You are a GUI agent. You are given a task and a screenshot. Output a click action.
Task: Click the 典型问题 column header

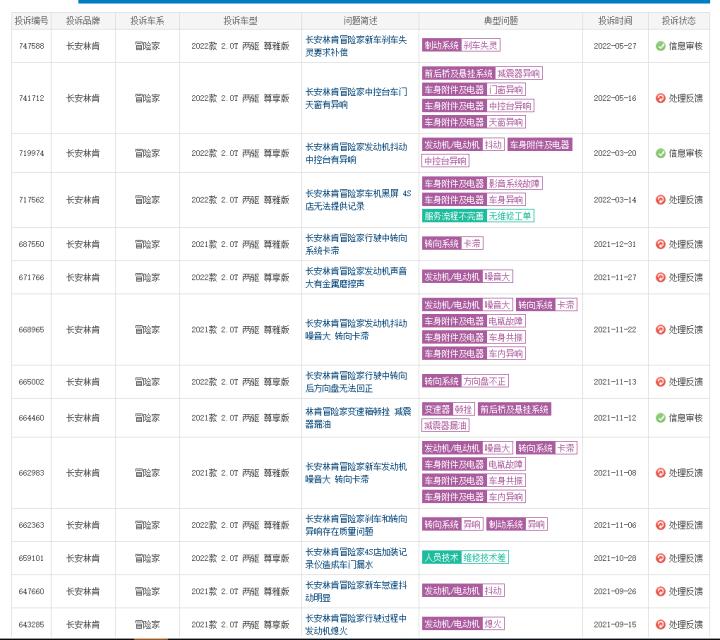[x=501, y=21]
